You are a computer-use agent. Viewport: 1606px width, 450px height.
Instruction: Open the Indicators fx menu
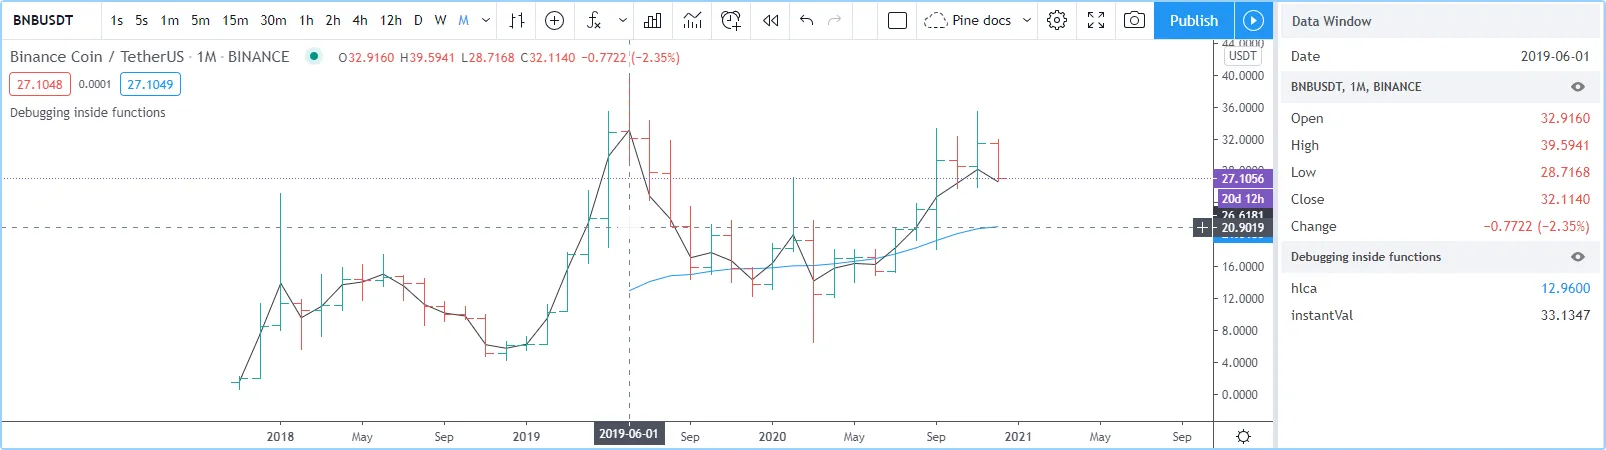coord(594,20)
